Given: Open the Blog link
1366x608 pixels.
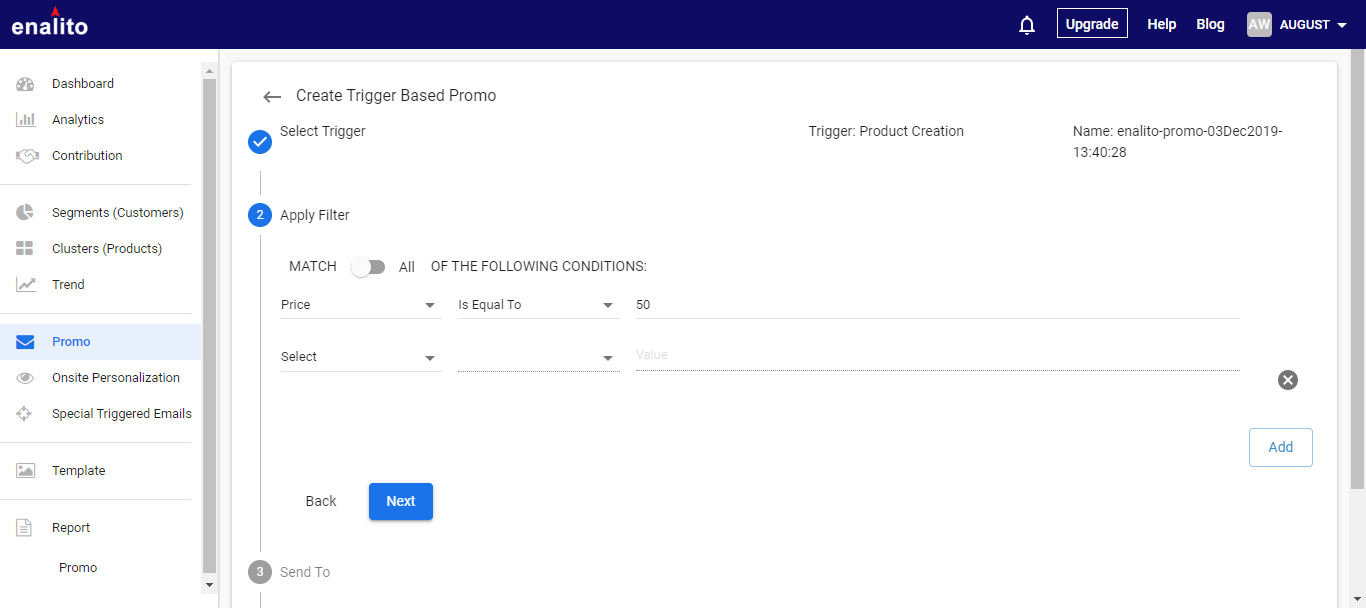Looking at the screenshot, I should [1210, 24].
